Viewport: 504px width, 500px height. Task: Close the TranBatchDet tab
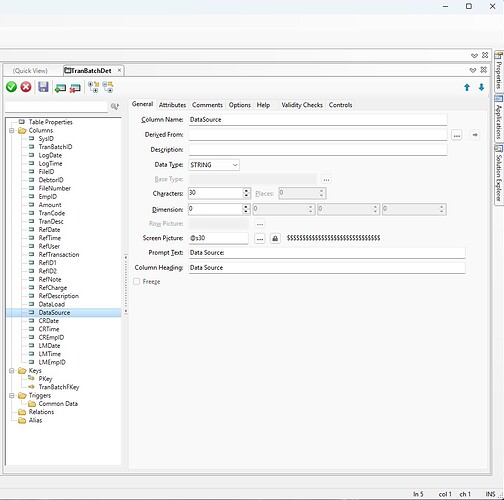click(x=119, y=70)
